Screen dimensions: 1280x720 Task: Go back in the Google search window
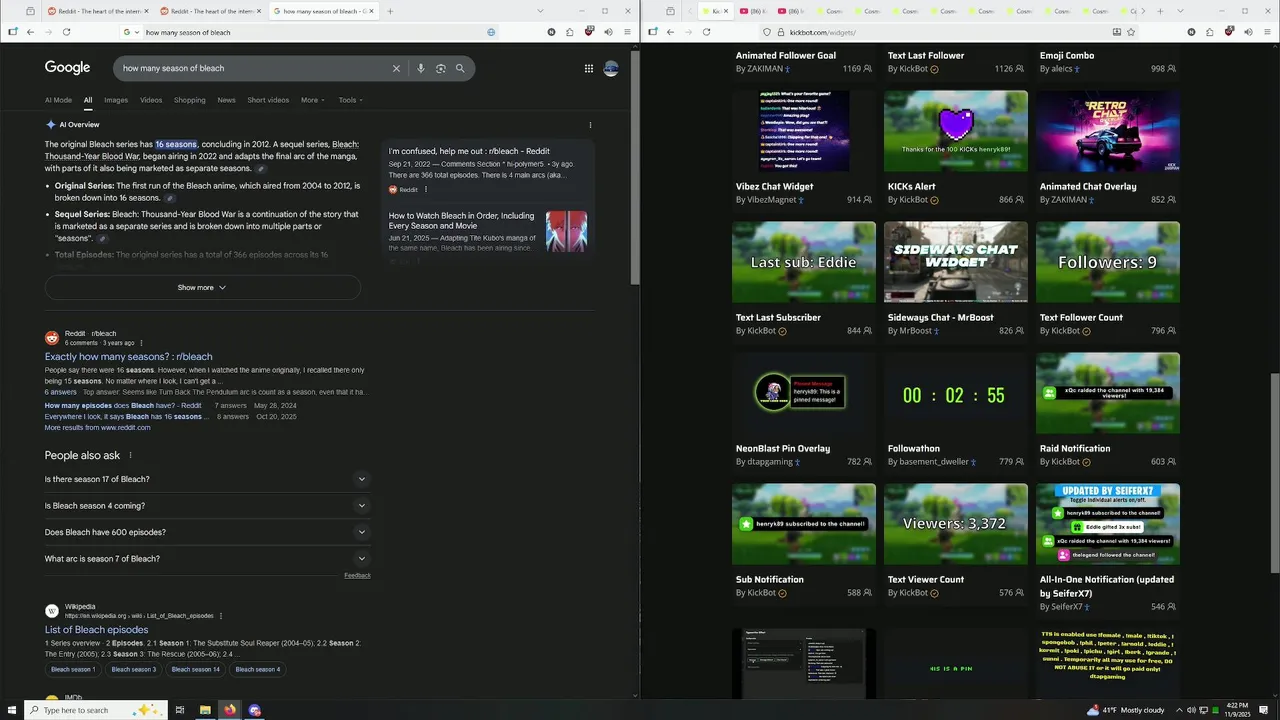(30, 32)
